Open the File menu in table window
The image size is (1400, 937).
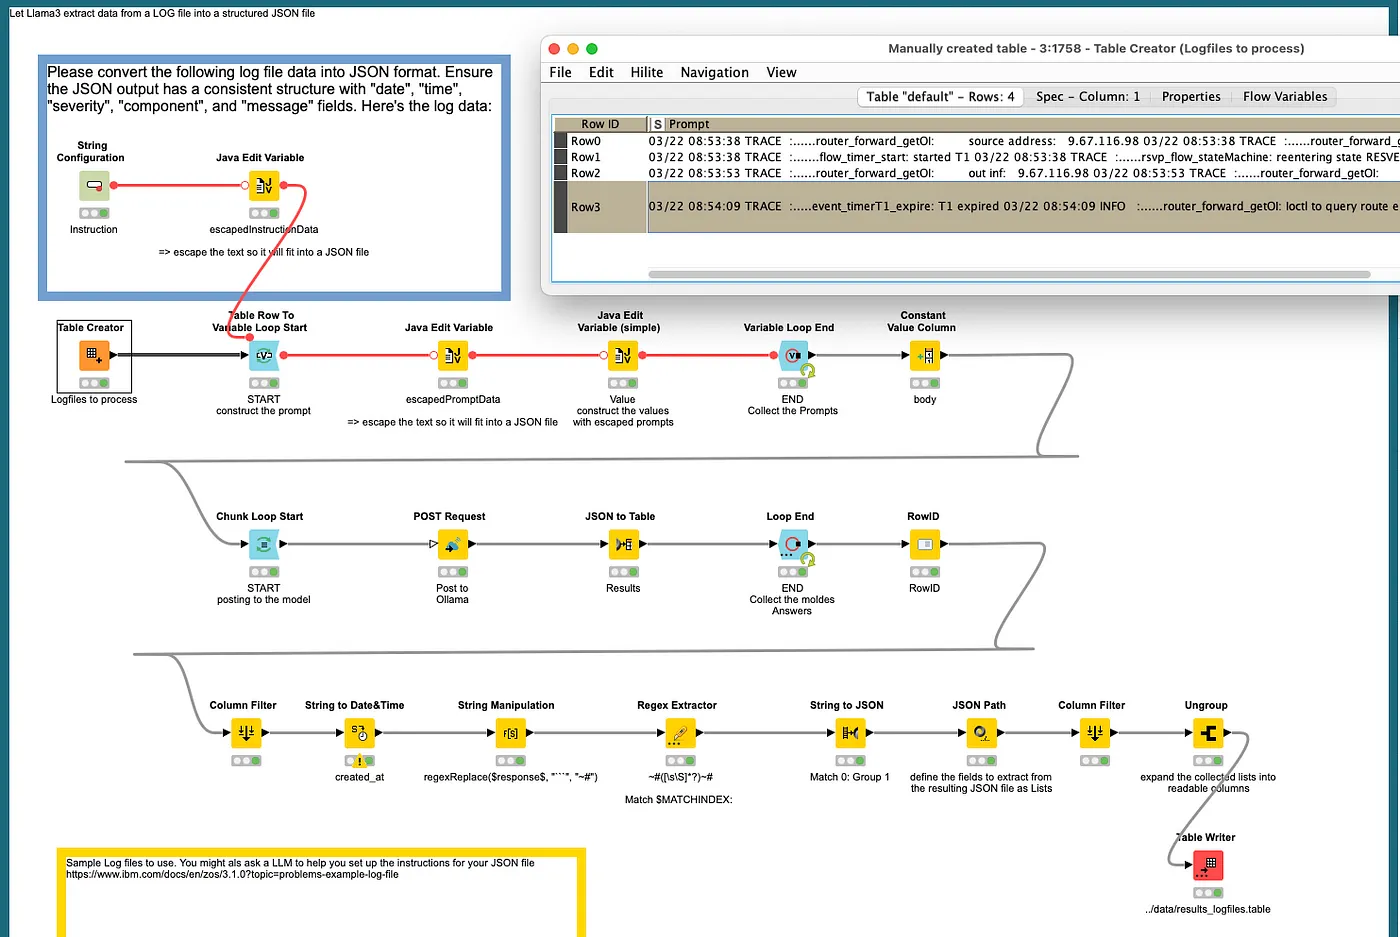(x=560, y=72)
